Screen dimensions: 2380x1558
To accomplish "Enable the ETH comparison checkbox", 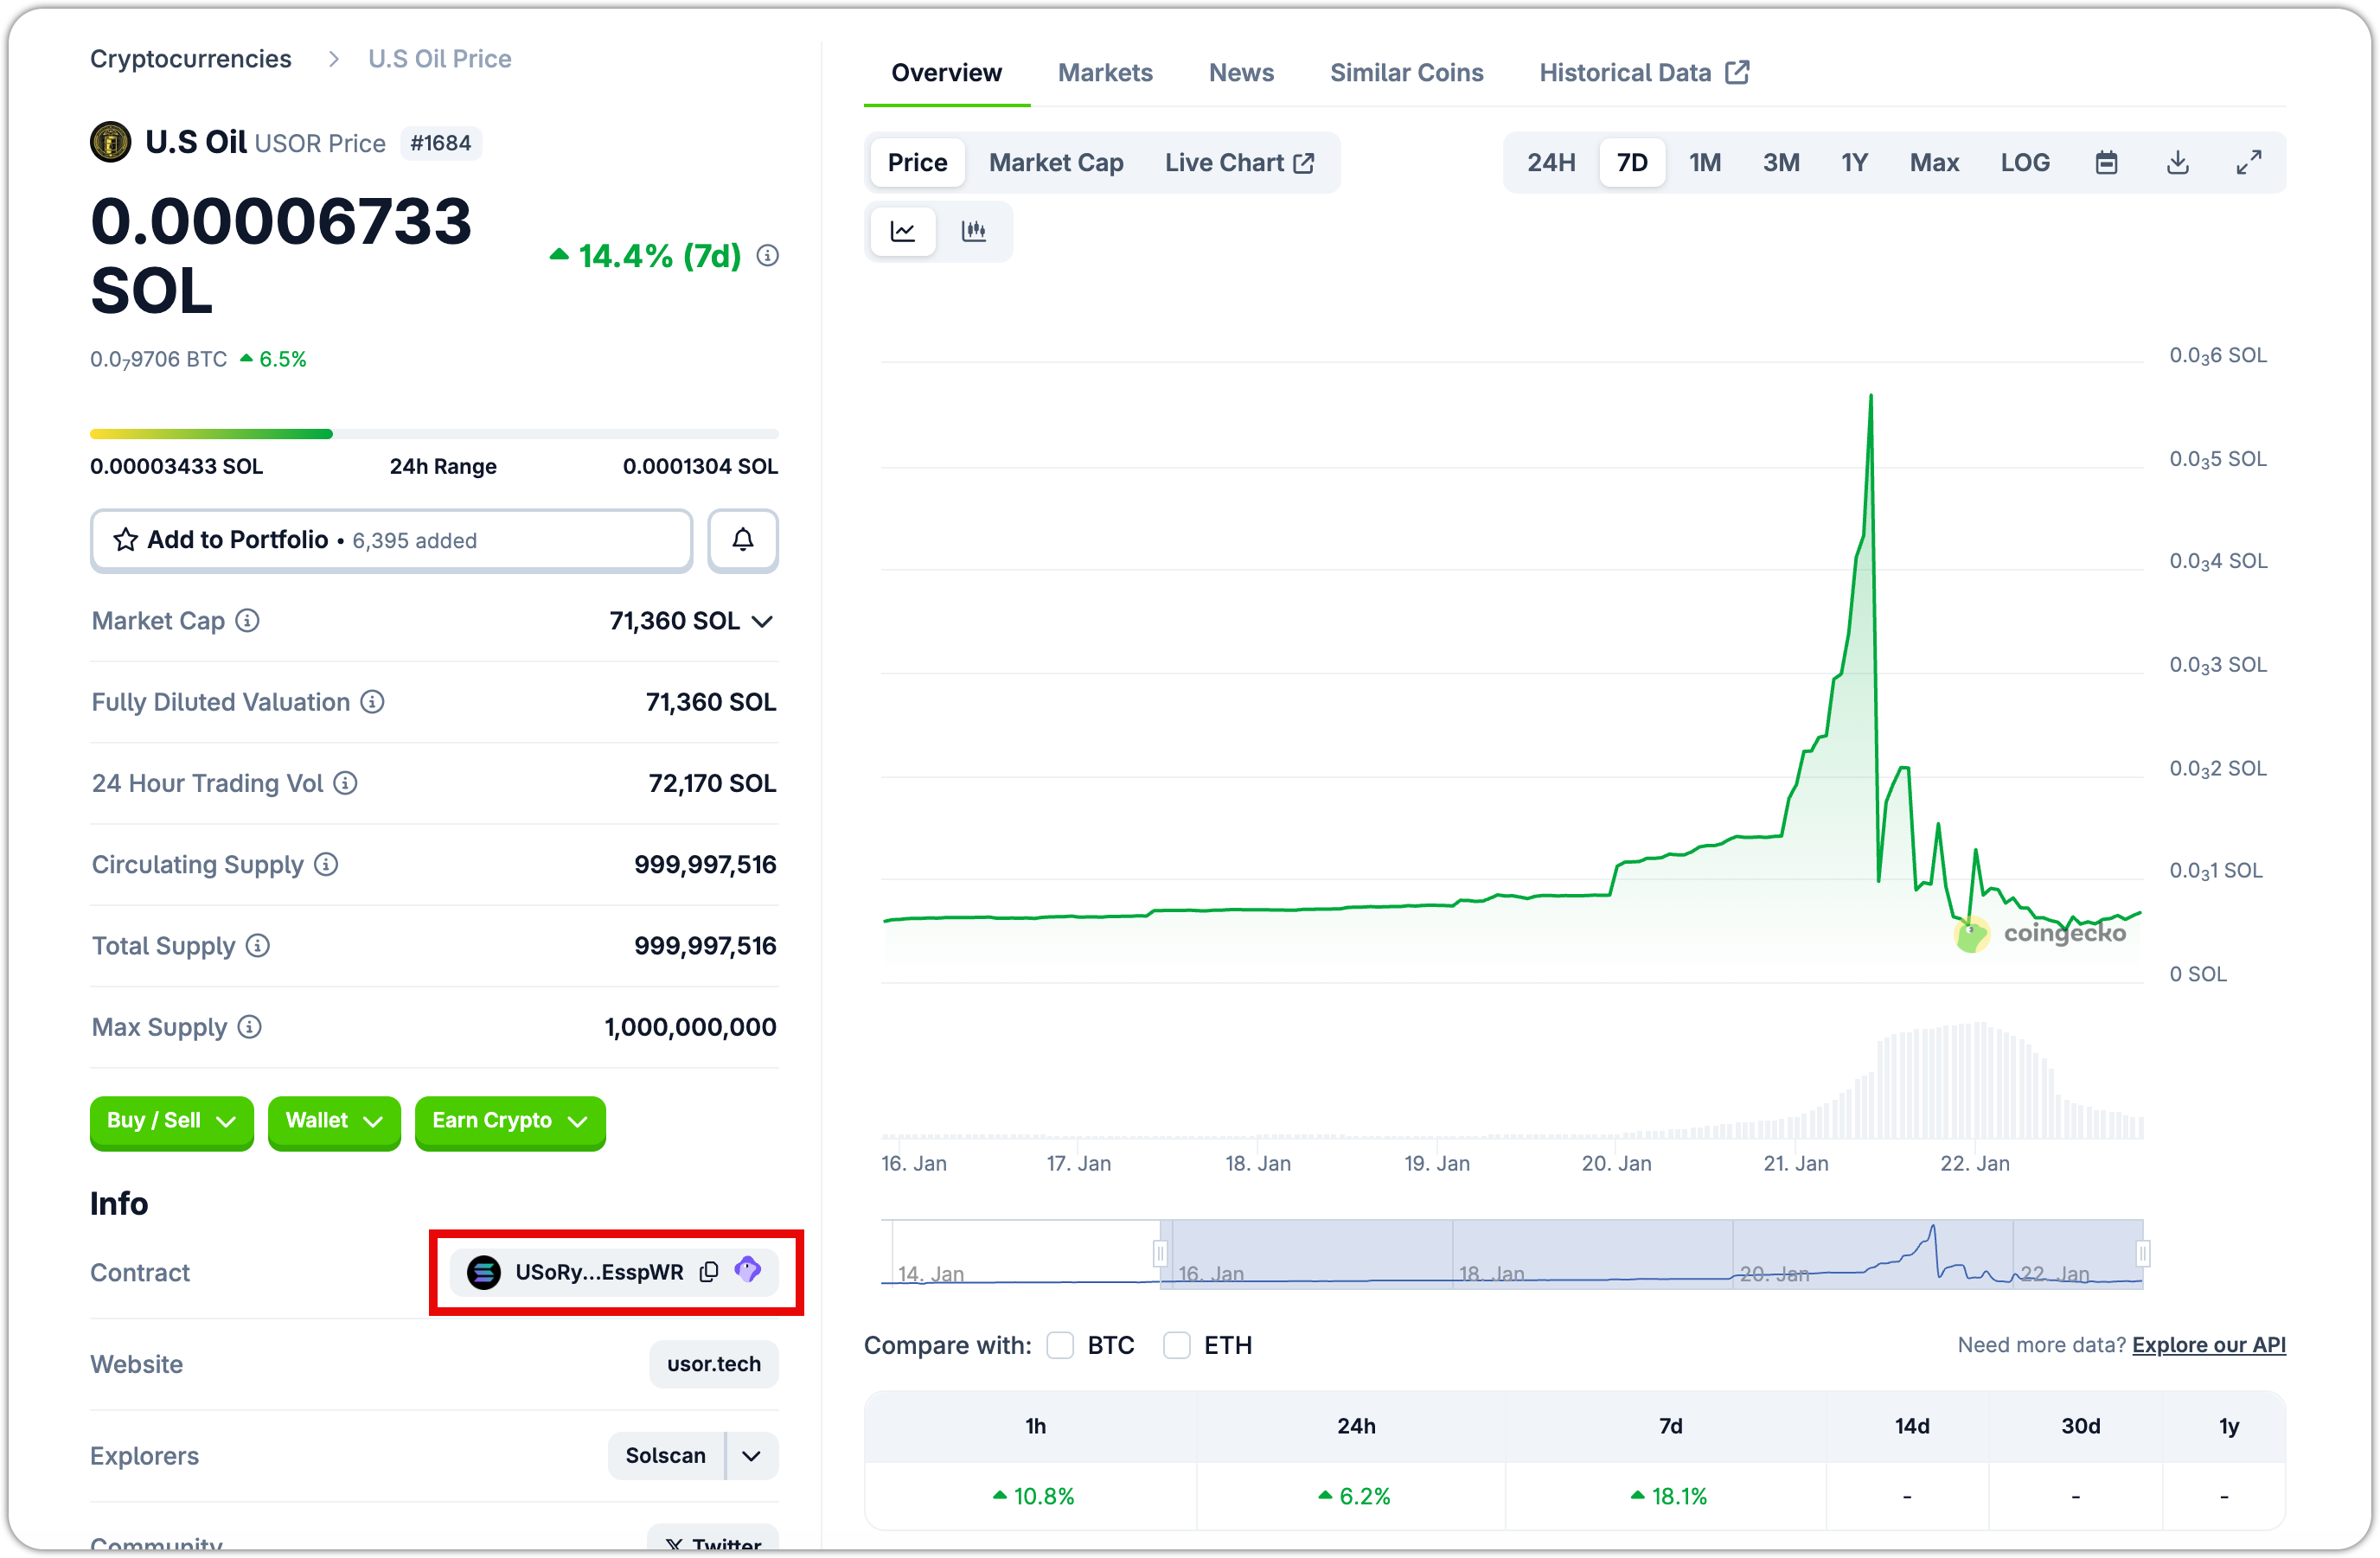I will pos(1177,1345).
